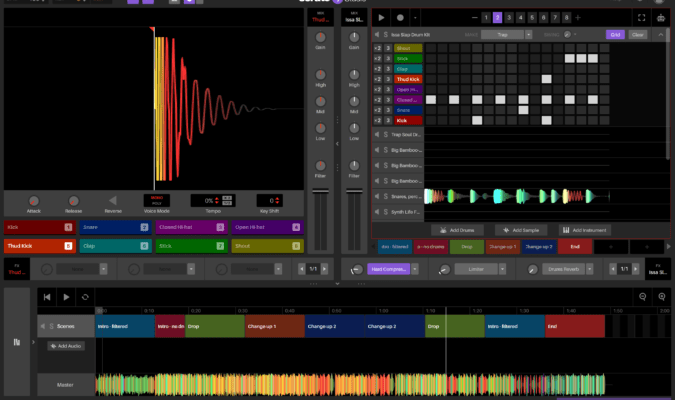Zoom in the song timeline

pyautogui.click(x=661, y=297)
